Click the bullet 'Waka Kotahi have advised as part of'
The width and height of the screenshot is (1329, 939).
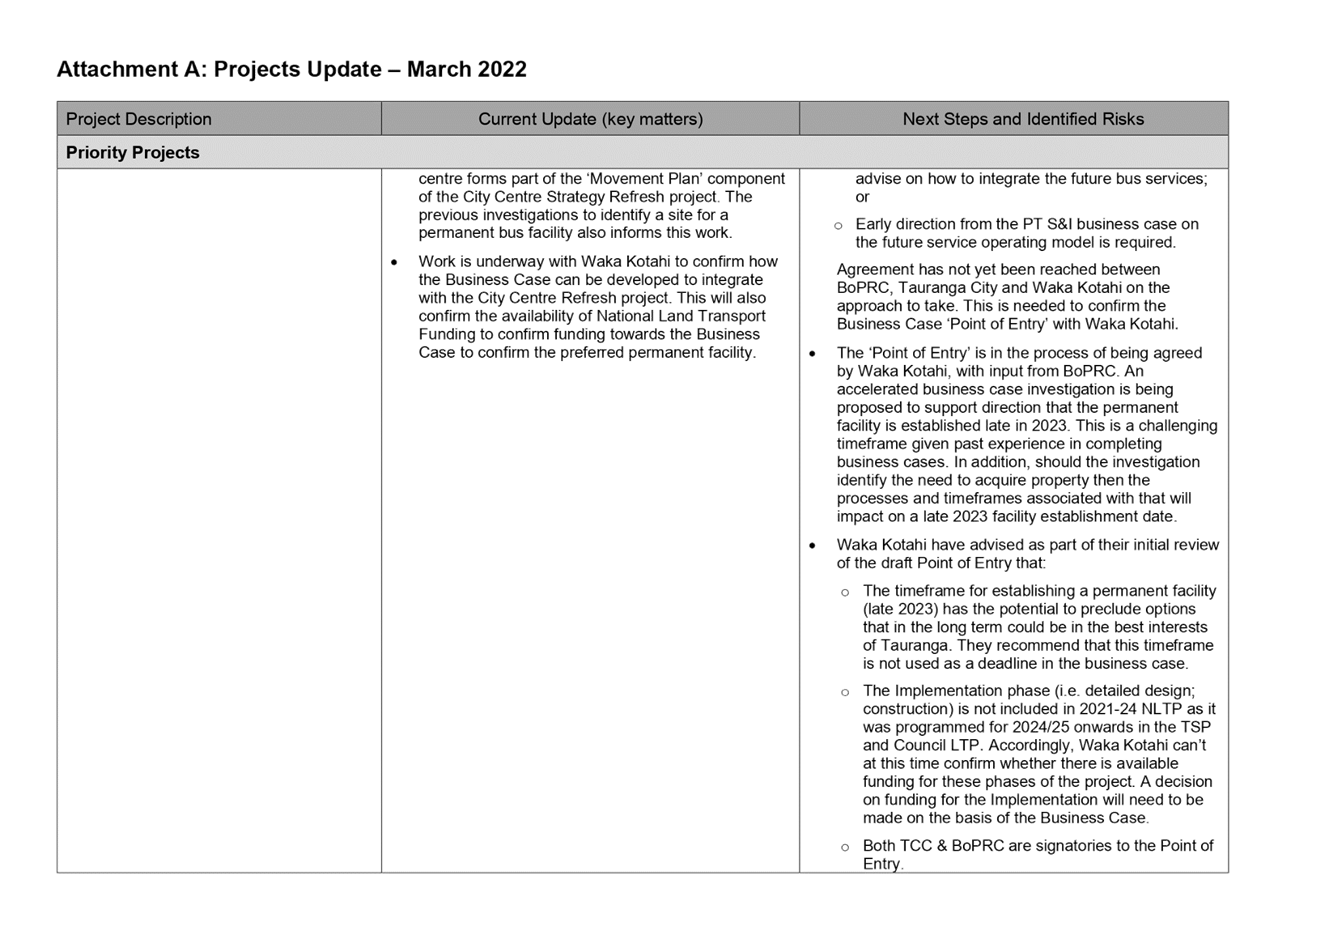tap(1028, 554)
